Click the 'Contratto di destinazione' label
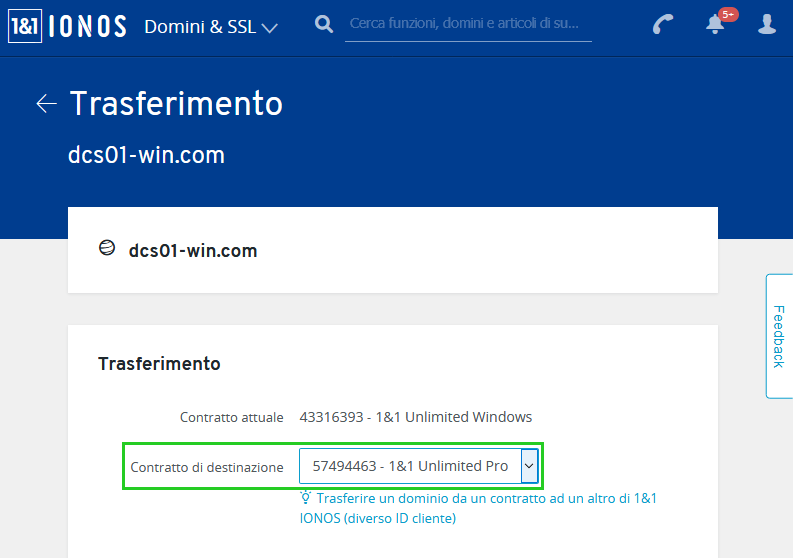The height and width of the screenshot is (558, 794). pos(207,467)
